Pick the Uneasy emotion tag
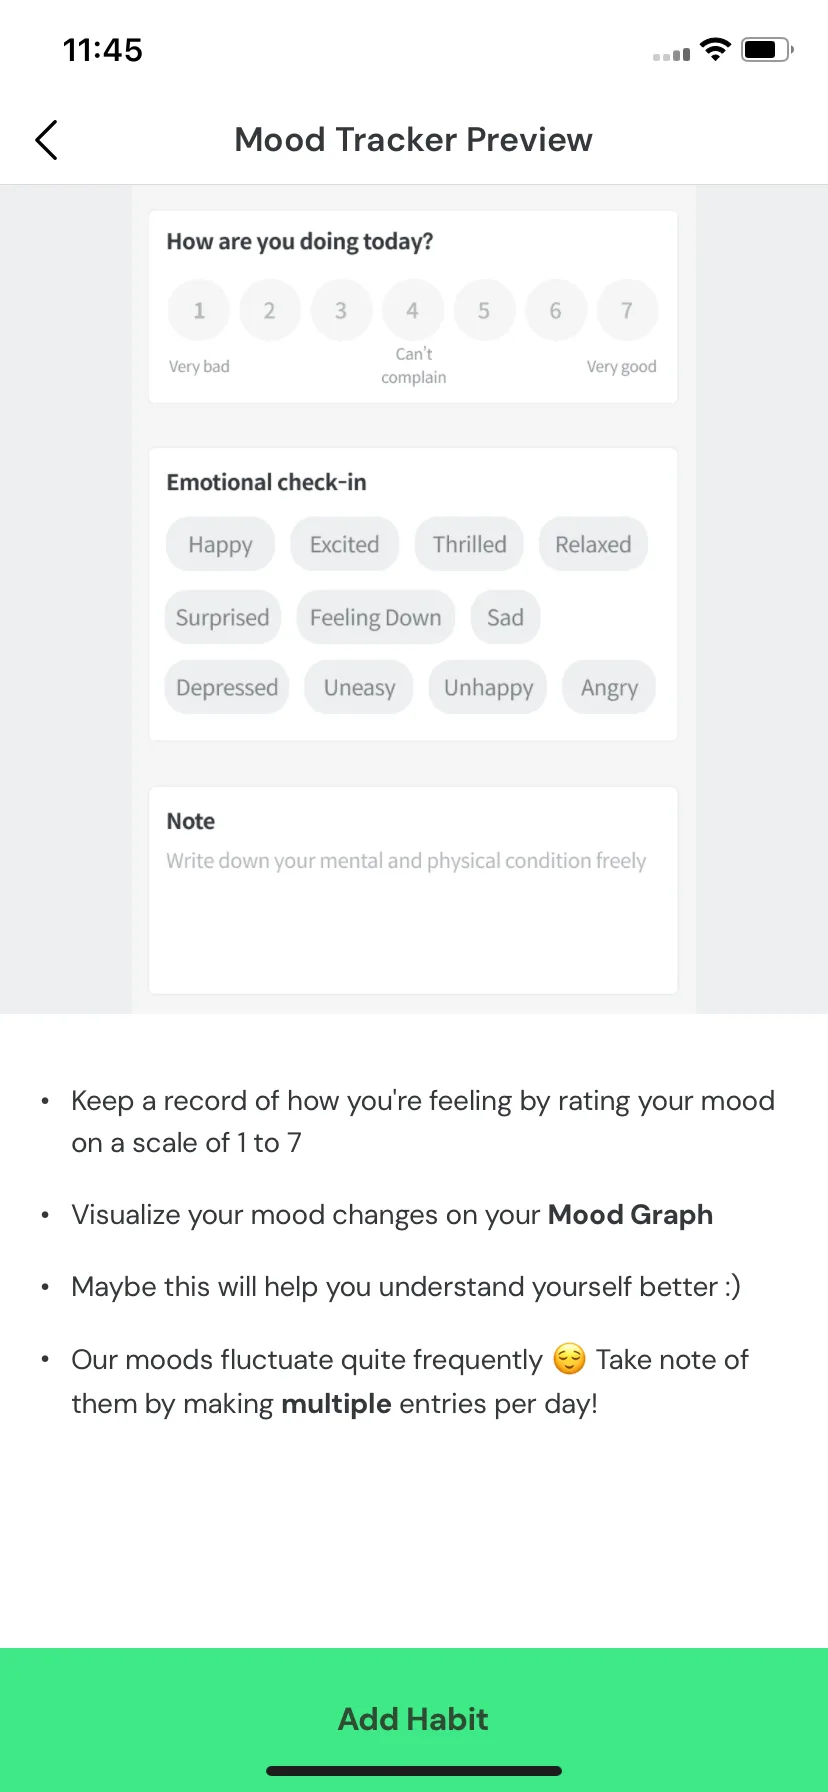This screenshot has height=1792, width=828. (359, 687)
